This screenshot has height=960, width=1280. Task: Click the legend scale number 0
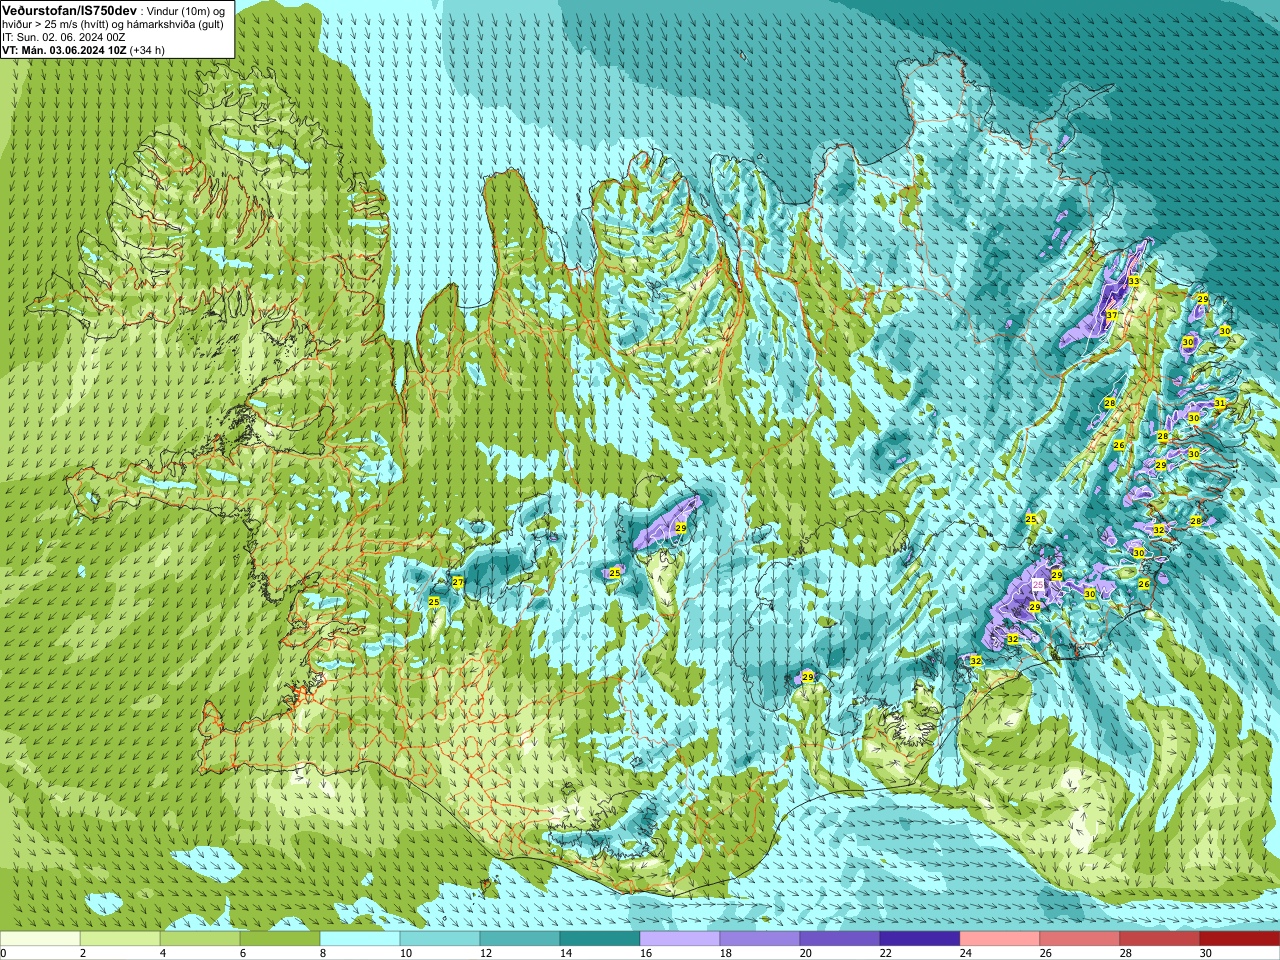[3, 953]
